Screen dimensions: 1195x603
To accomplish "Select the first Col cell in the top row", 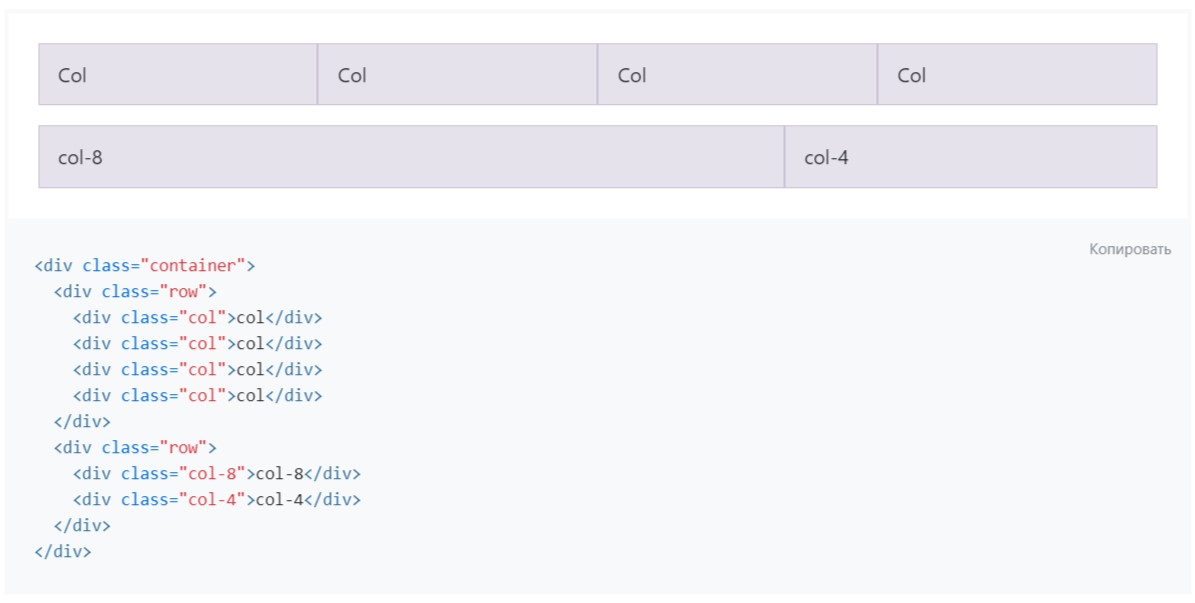I will coord(175,73).
